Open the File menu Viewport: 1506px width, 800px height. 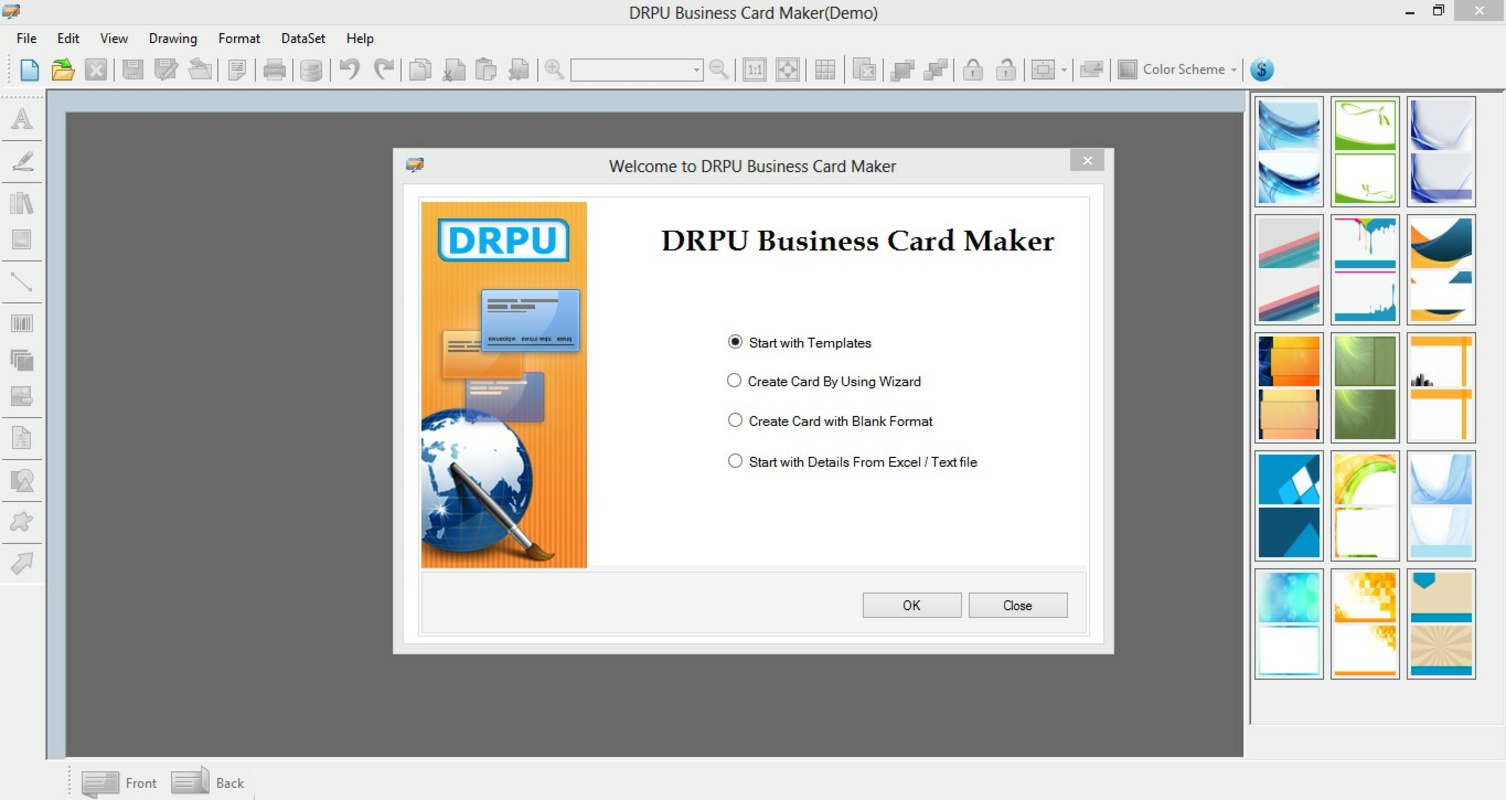tap(27, 38)
